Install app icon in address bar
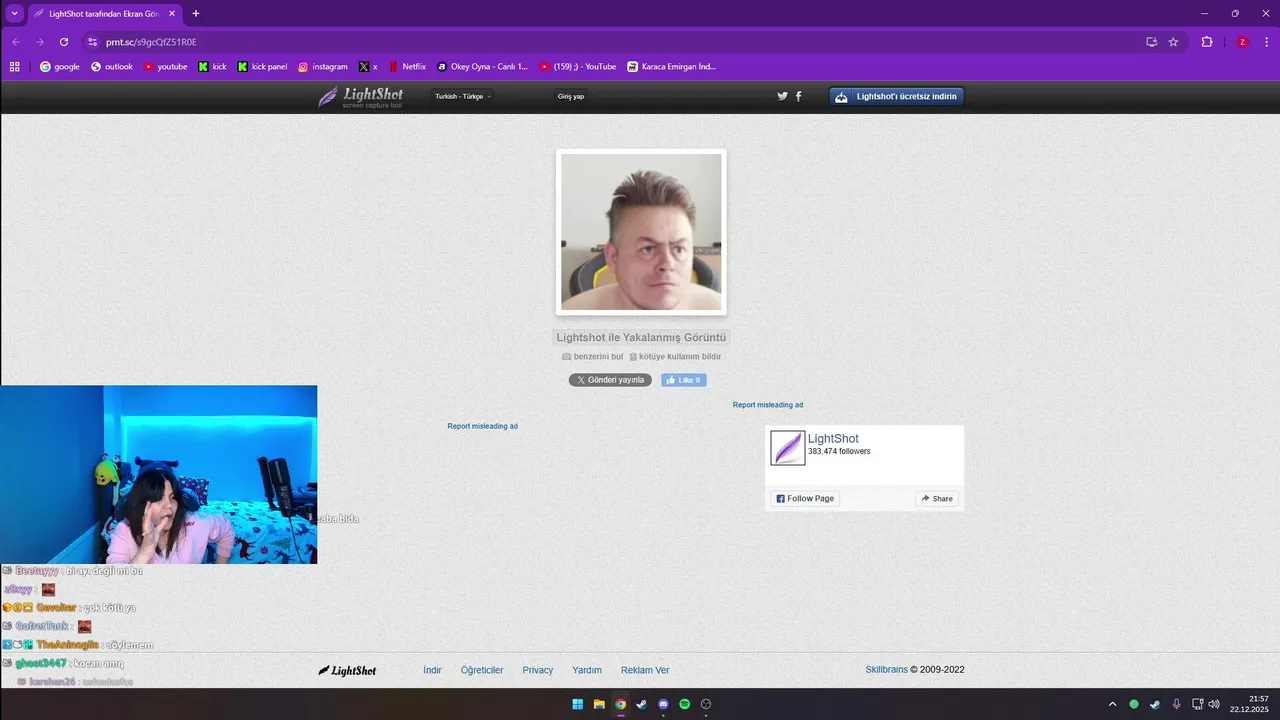The width and height of the screenshot is (1280, 720). [1152, 42]
